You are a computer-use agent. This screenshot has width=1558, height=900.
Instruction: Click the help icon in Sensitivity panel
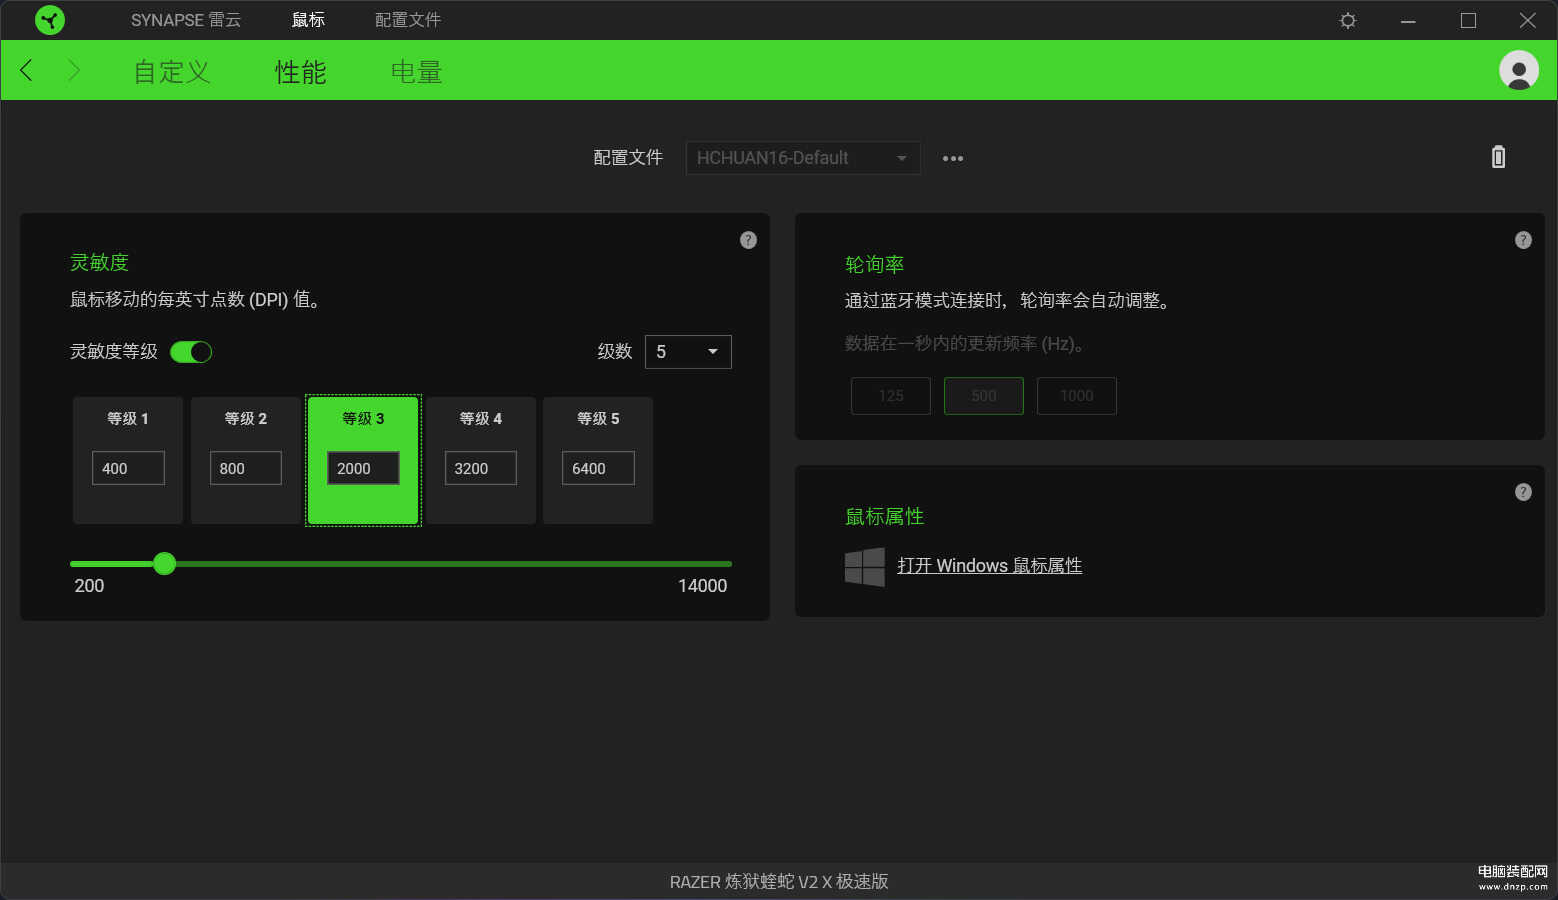(x=748, y=240)
